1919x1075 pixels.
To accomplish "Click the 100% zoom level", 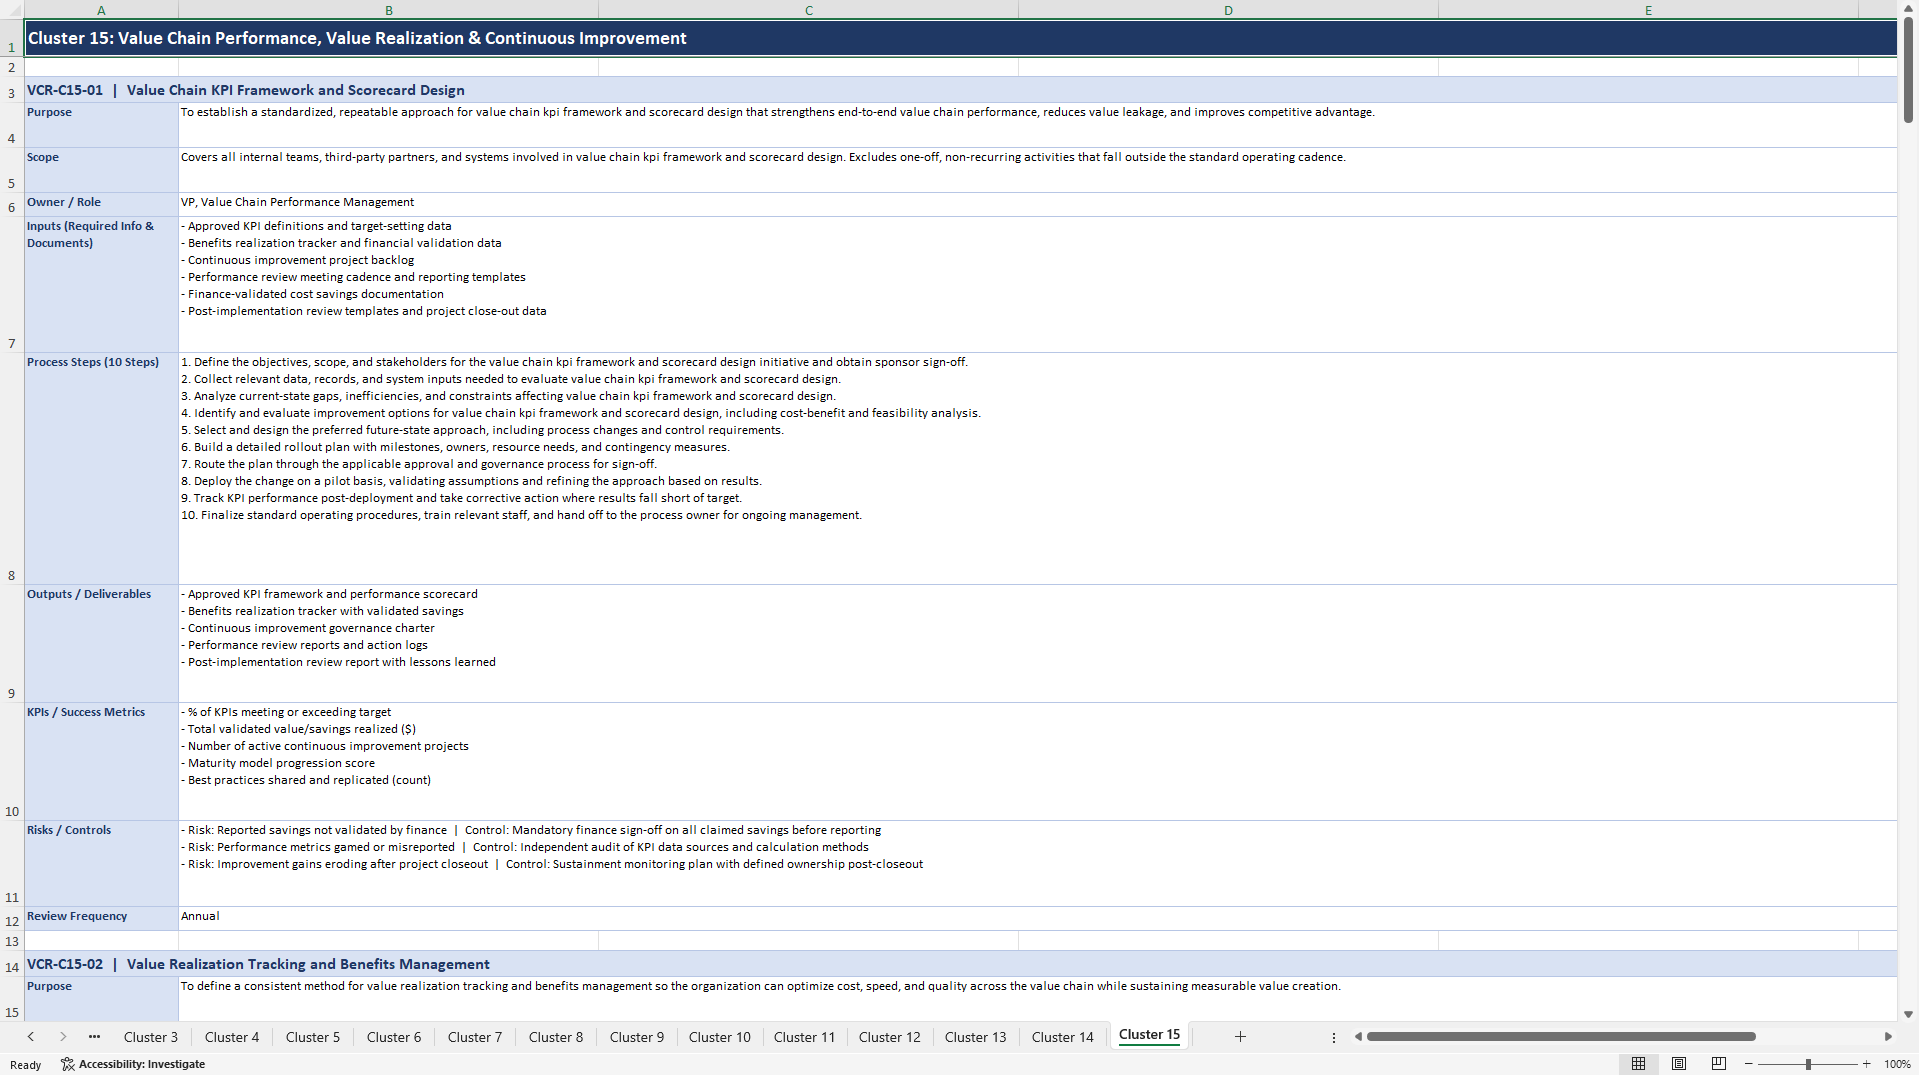I will tap(1897, 1064).
